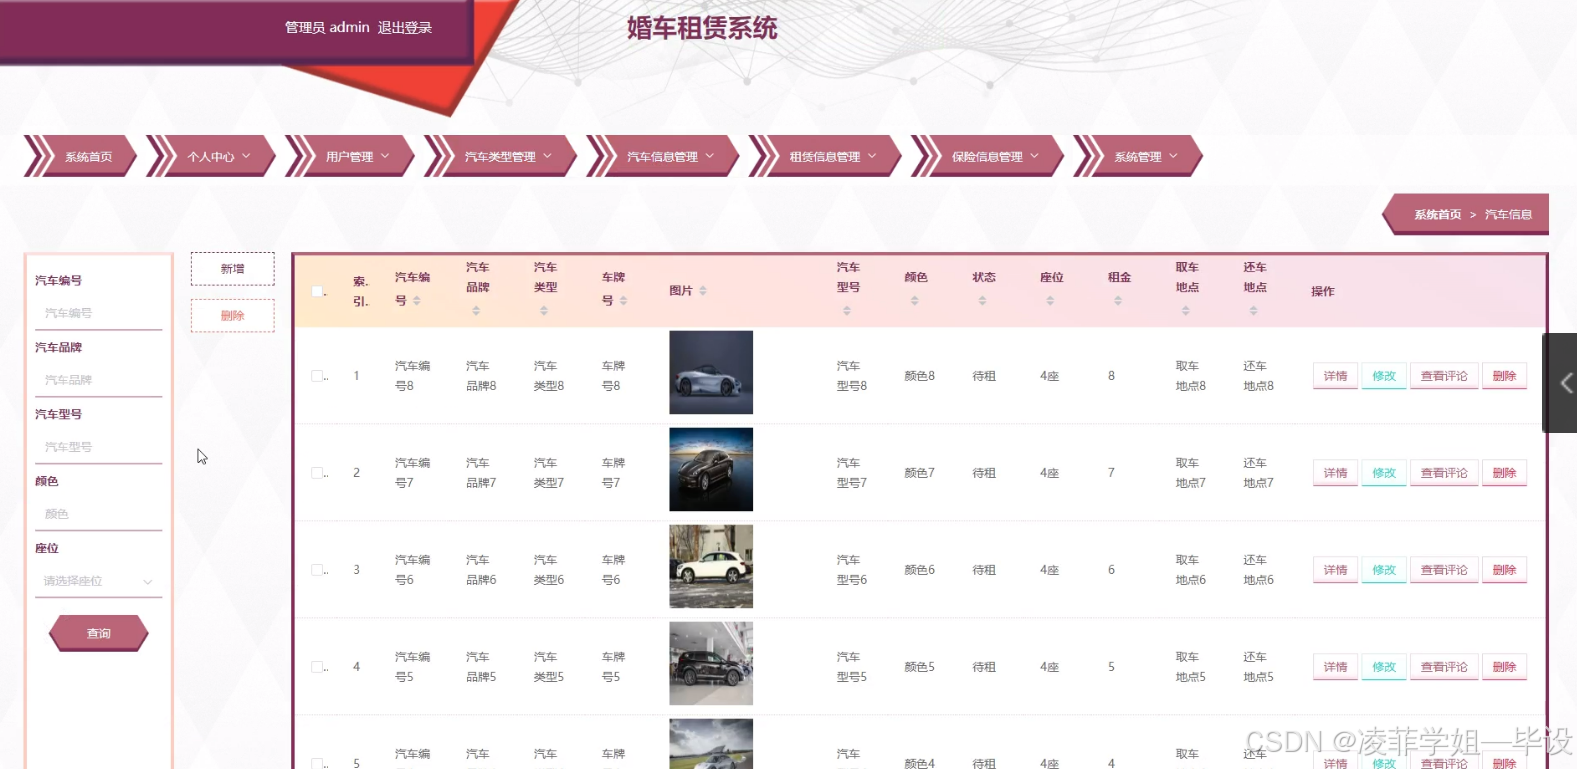Screen dimensions: 1577x769
Task: Click 修改 for 汽车编号7 row
Action: [1384, 473]
